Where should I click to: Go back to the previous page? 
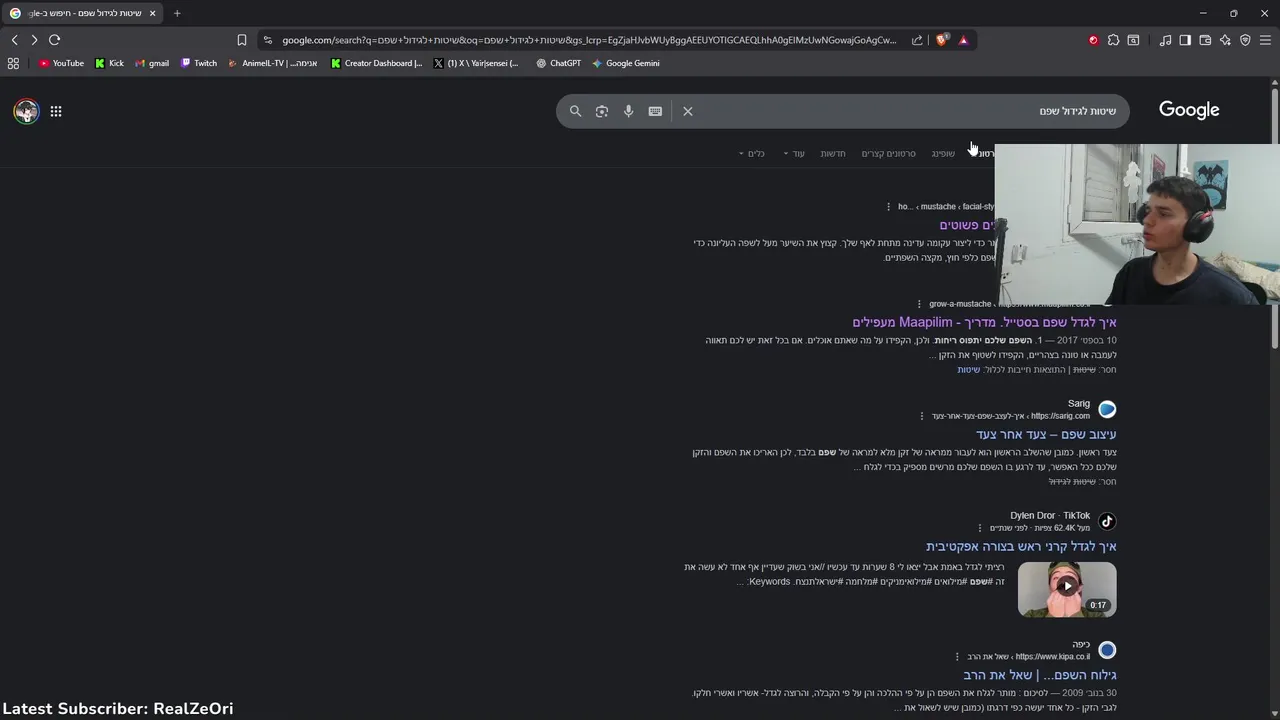(14, 40)
